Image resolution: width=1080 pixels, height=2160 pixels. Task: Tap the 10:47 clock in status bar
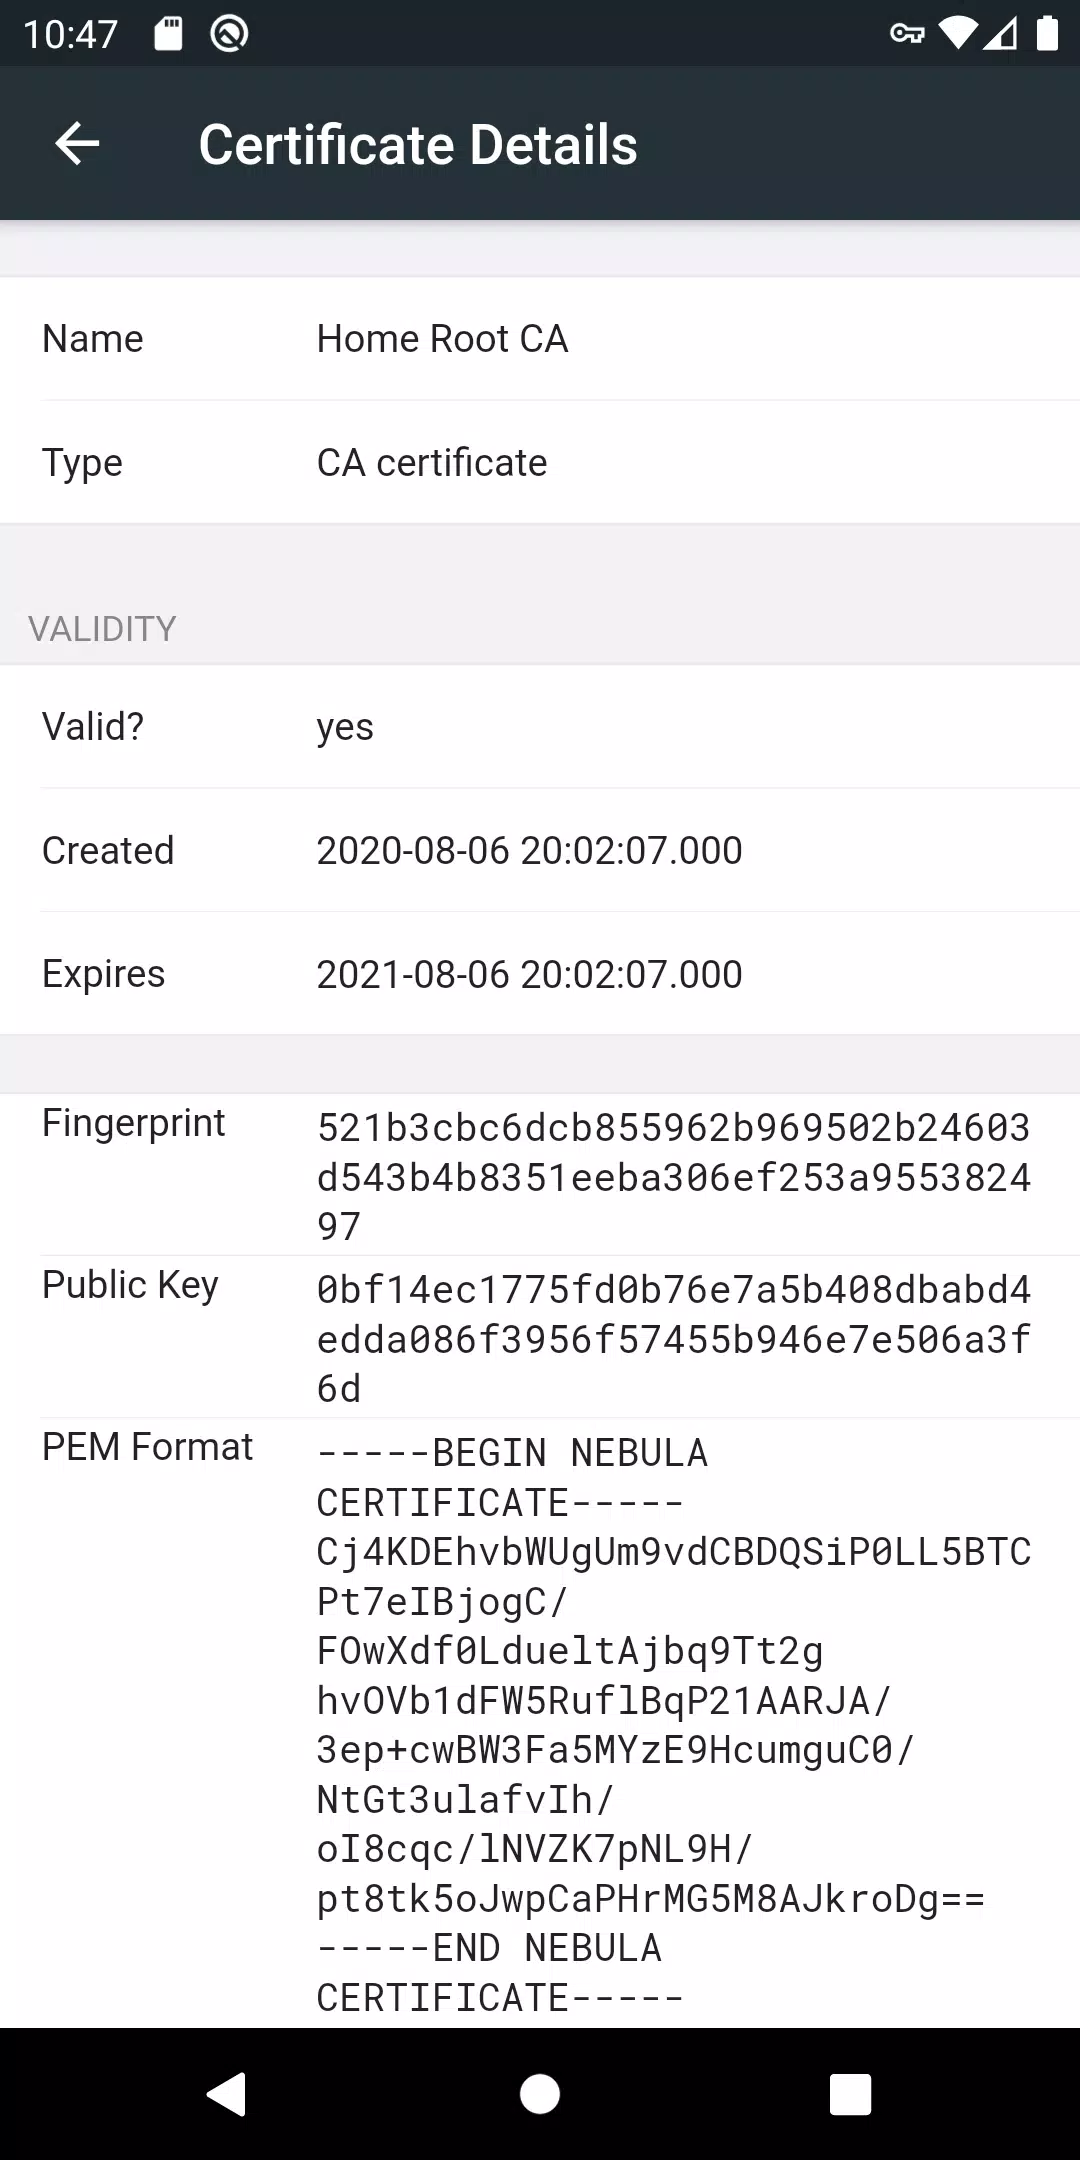pyautogui.click(x=71, y=34)
